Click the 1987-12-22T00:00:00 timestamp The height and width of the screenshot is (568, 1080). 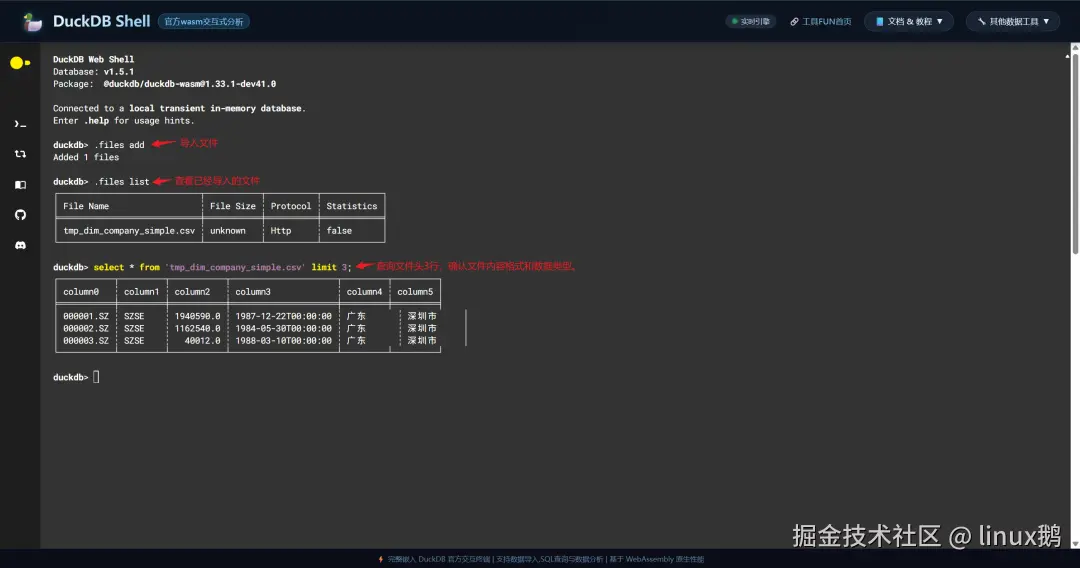point(284,316)
